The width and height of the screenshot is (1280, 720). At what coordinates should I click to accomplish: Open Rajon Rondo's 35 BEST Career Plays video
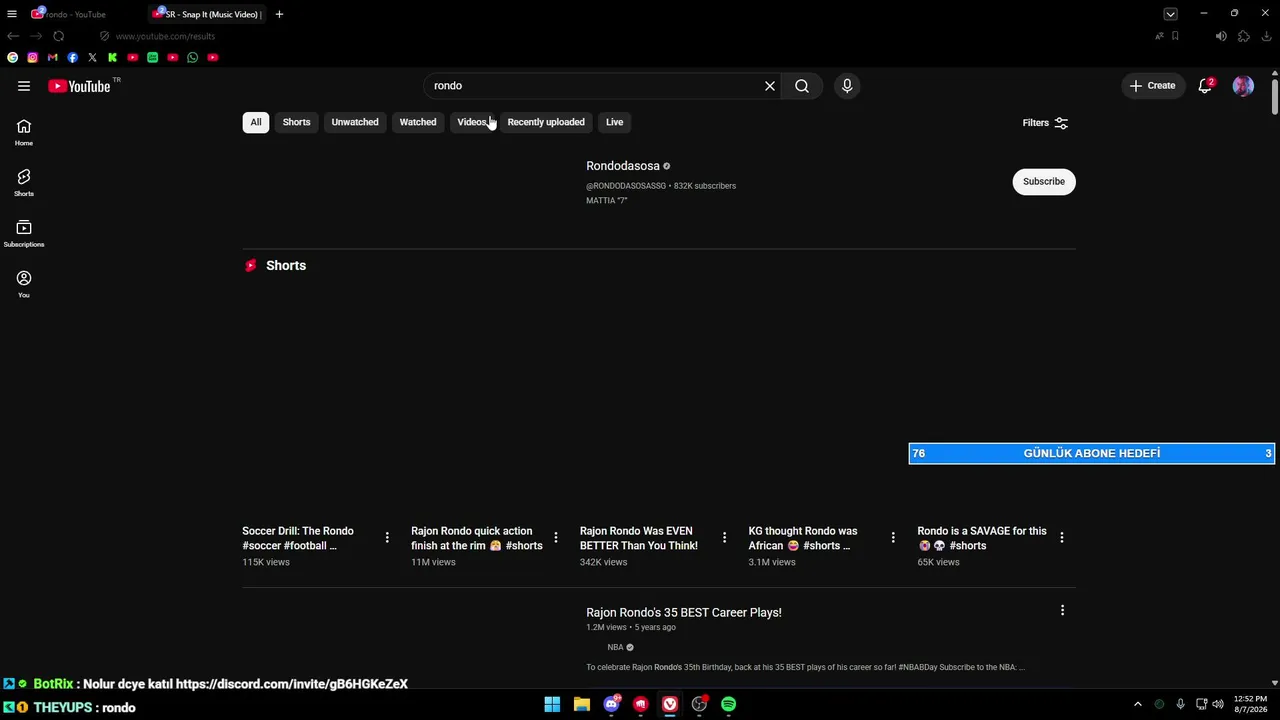[x=684, y=612]
